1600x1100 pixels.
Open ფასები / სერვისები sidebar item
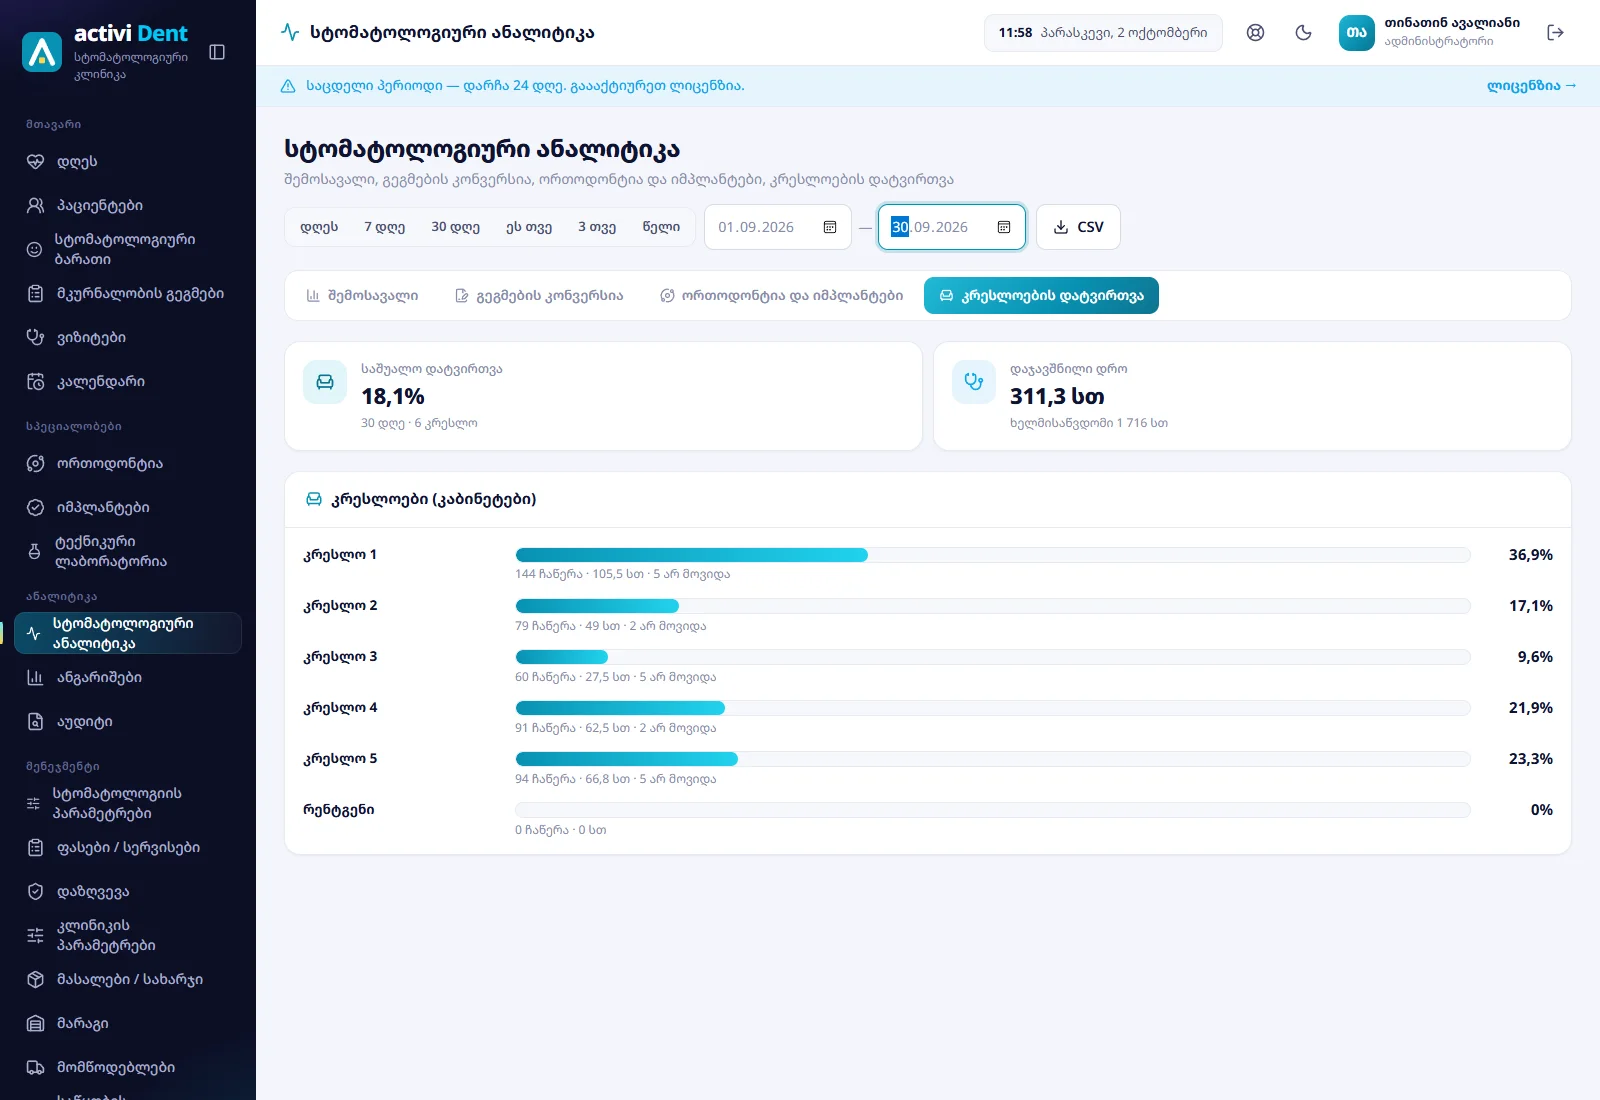[128, 848]
